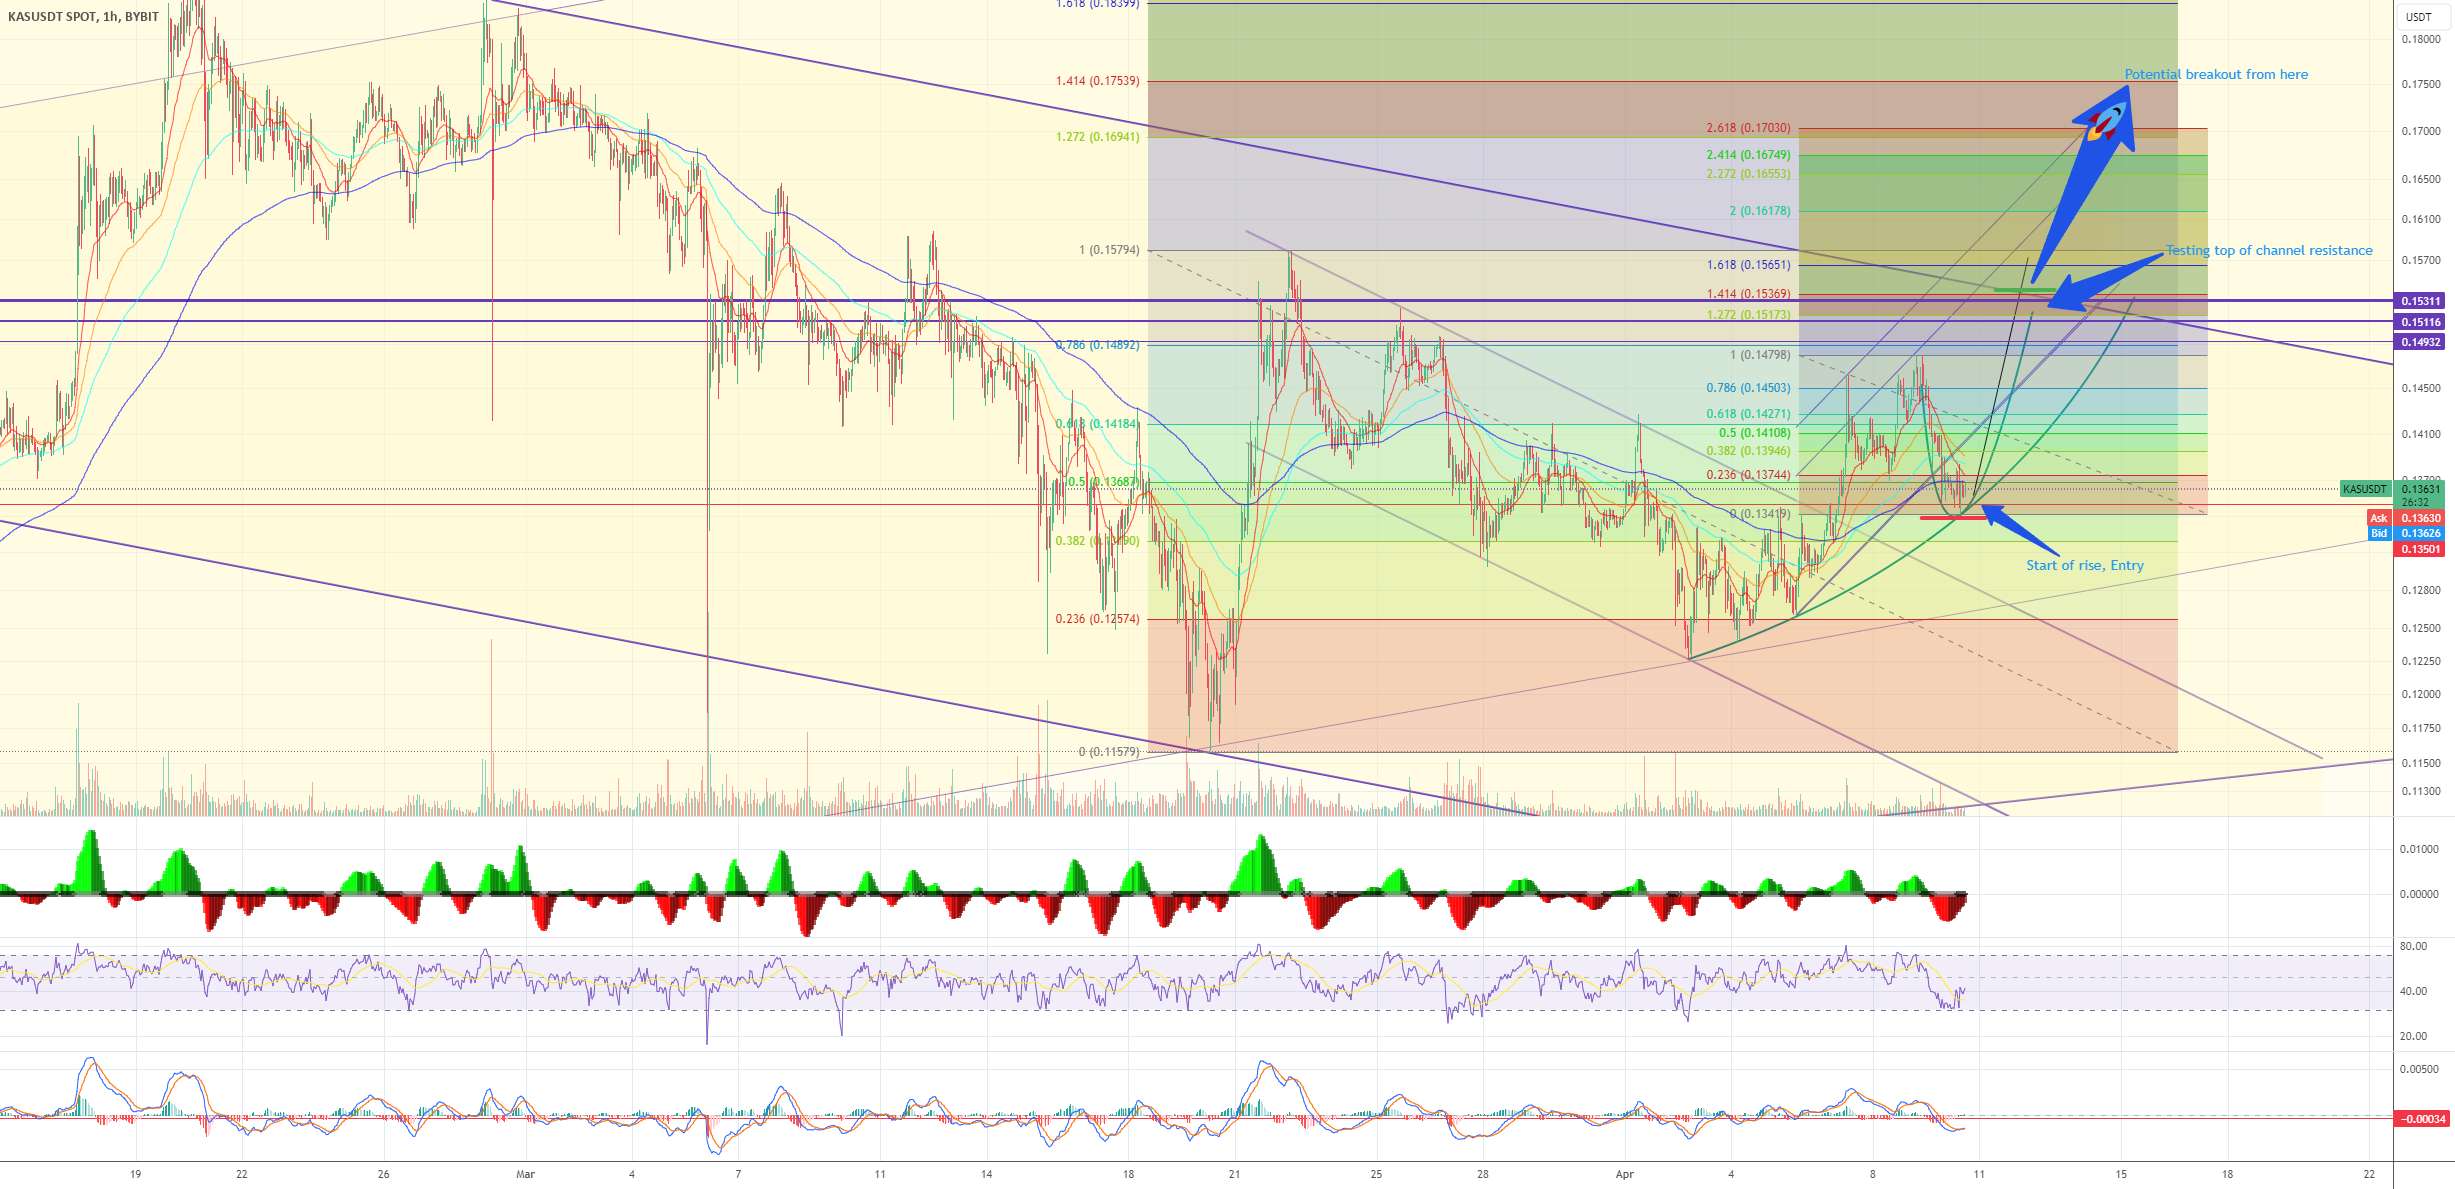Screen dimensions: 2455x1189
Task: Click the 0.00500 MACD scale value
Action: [x=2420, y=1069]
